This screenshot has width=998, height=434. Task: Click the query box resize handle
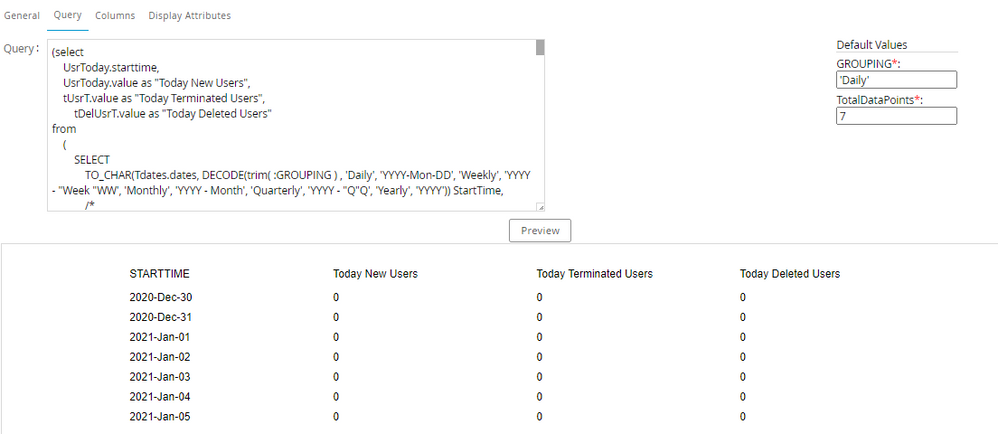pyautogui.click(x=540, y=208)
